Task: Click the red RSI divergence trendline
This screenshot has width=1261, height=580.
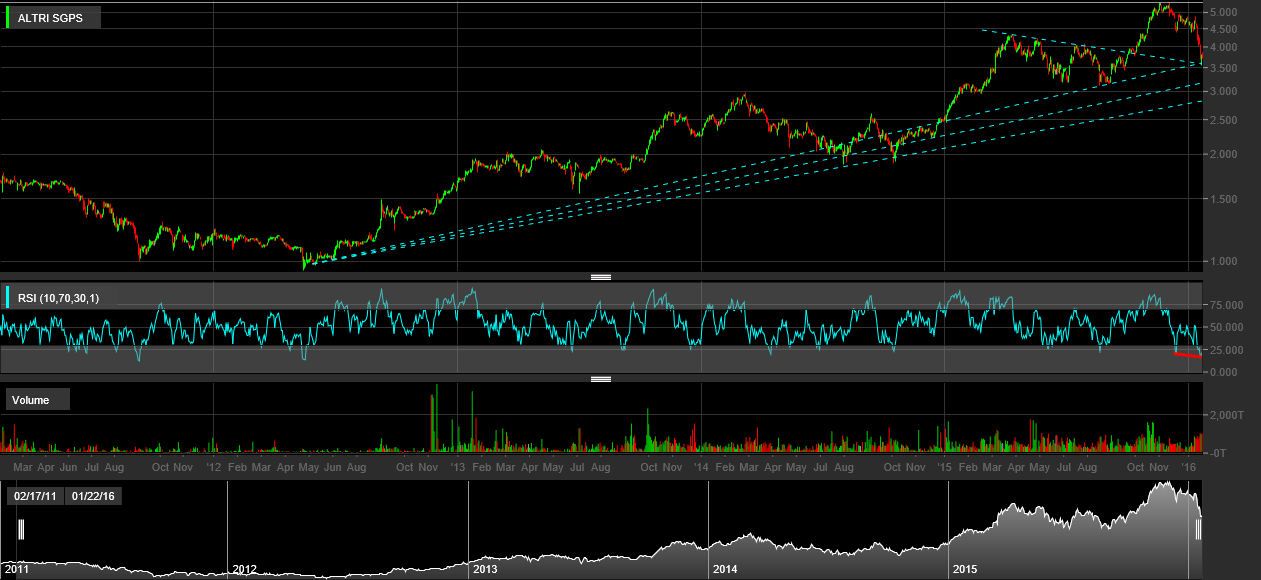Action: [x=1188, y=355]
